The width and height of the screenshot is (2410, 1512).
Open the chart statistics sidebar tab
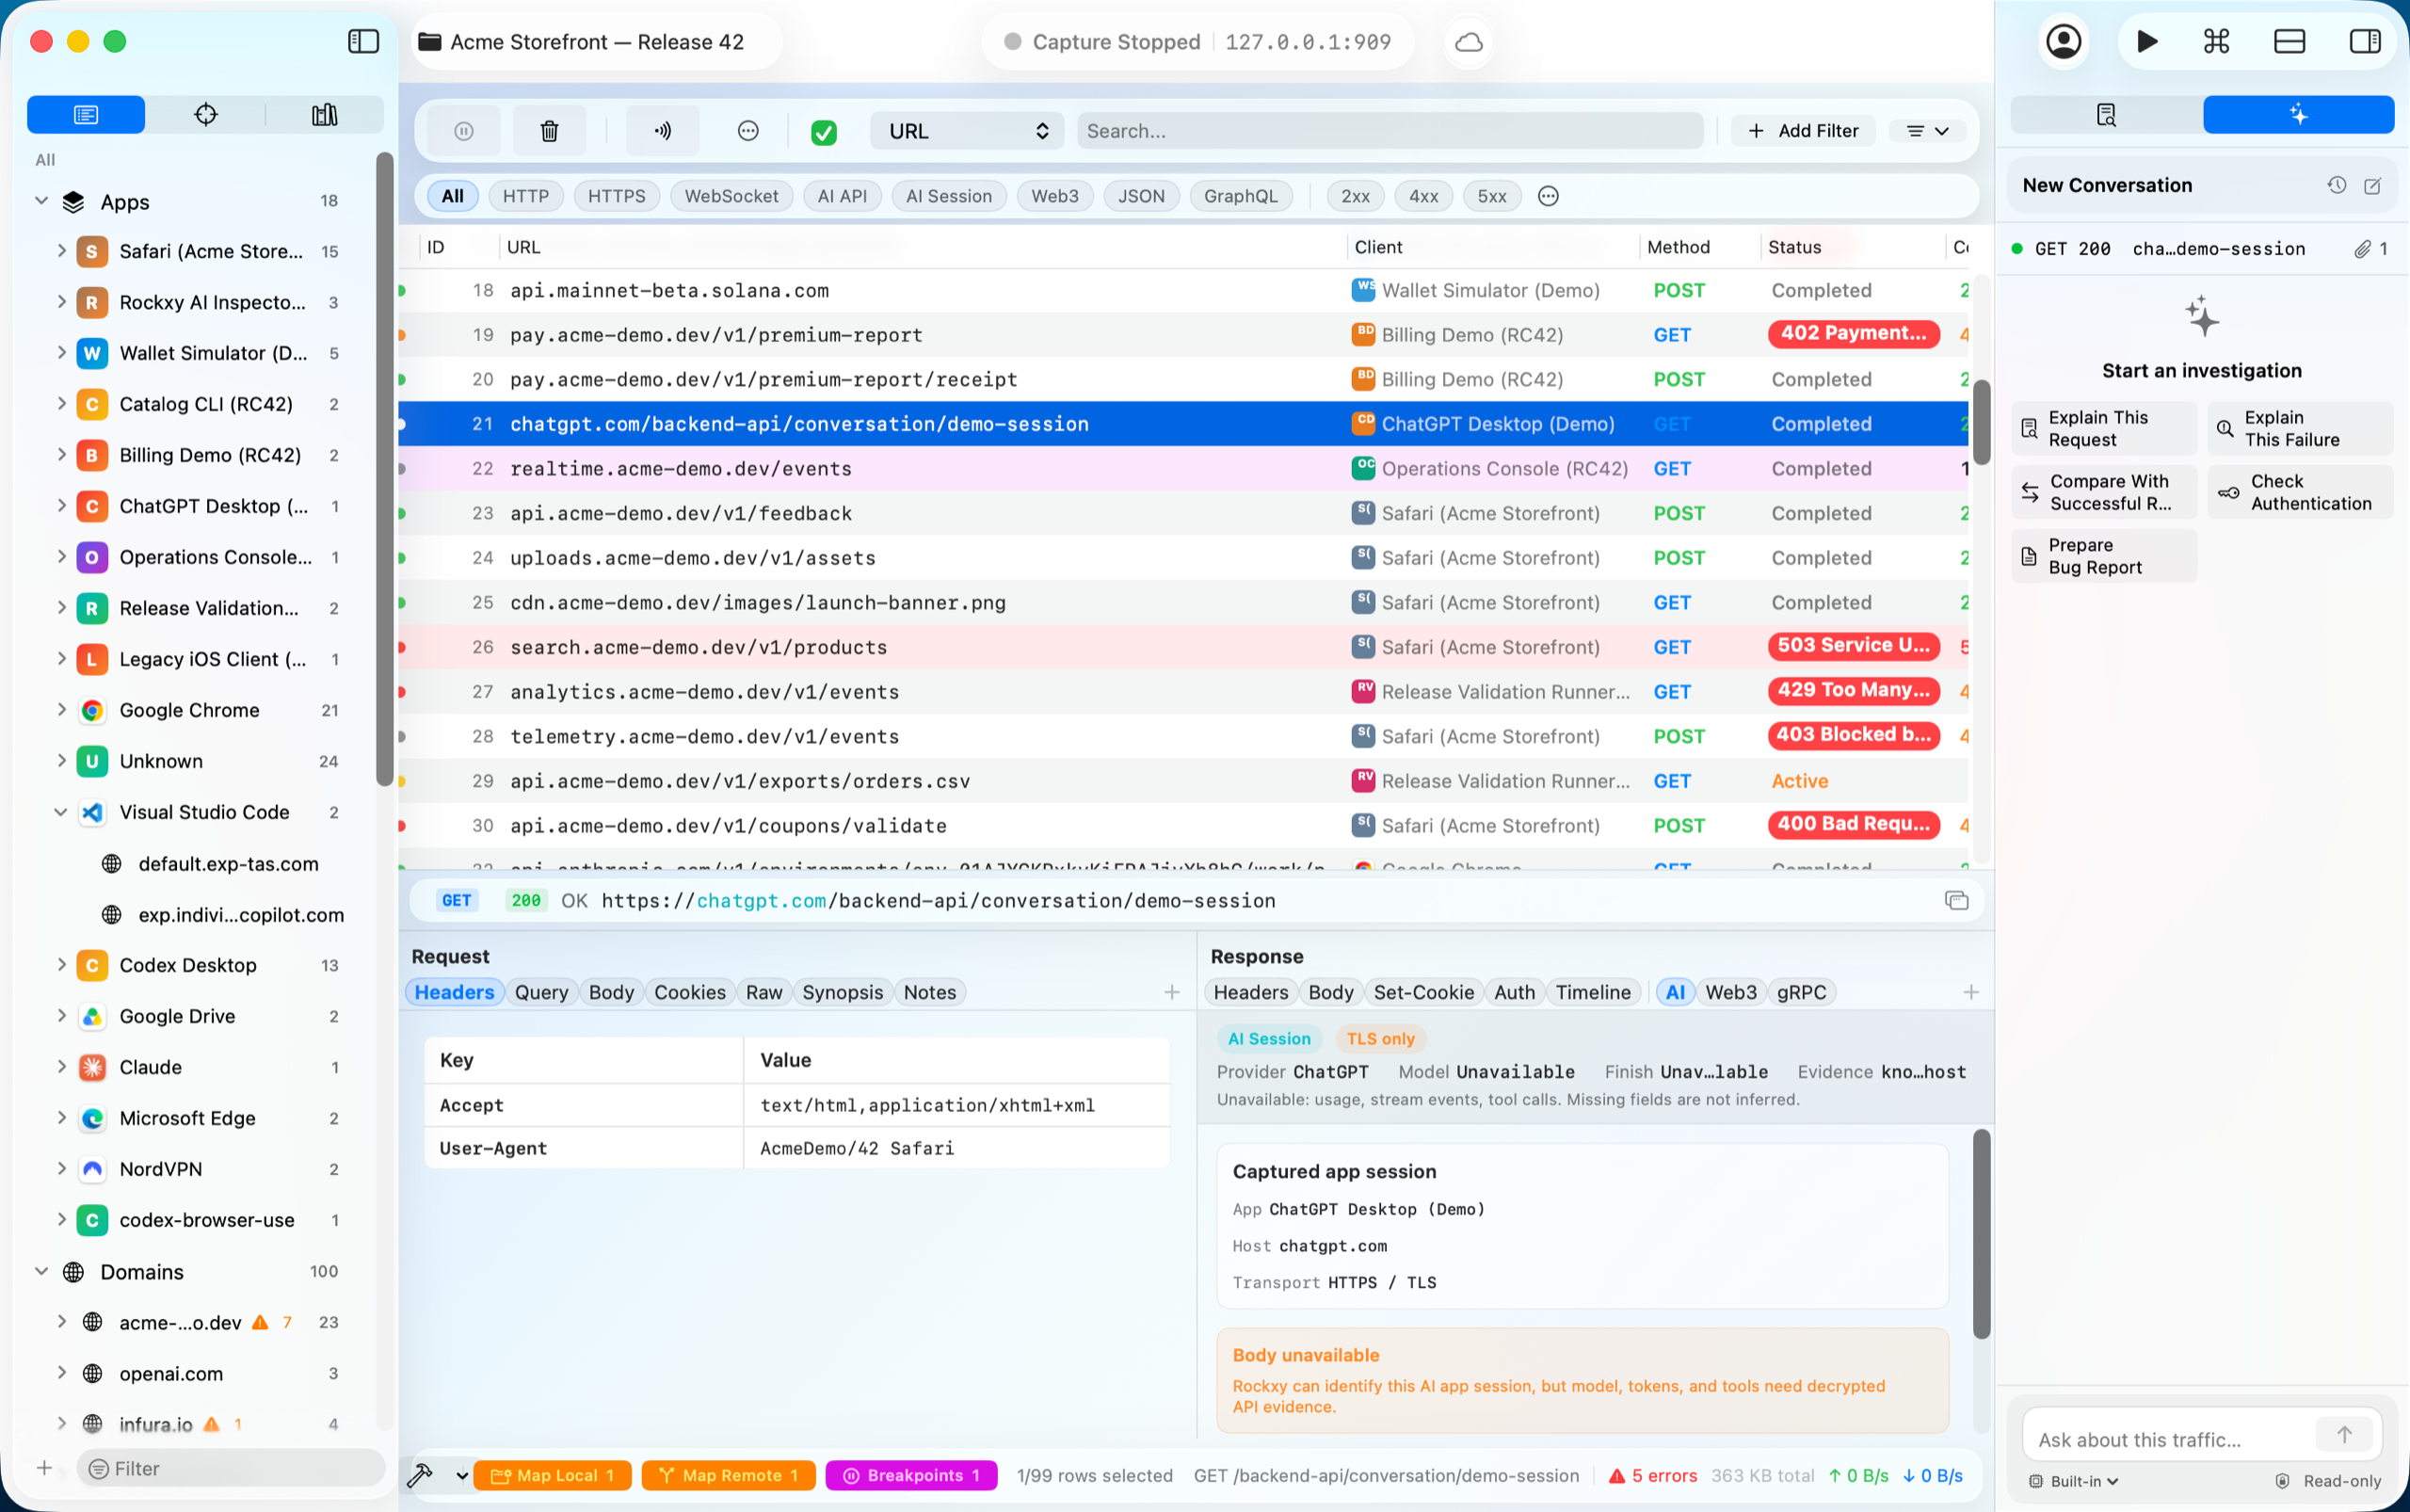(324, 115)
